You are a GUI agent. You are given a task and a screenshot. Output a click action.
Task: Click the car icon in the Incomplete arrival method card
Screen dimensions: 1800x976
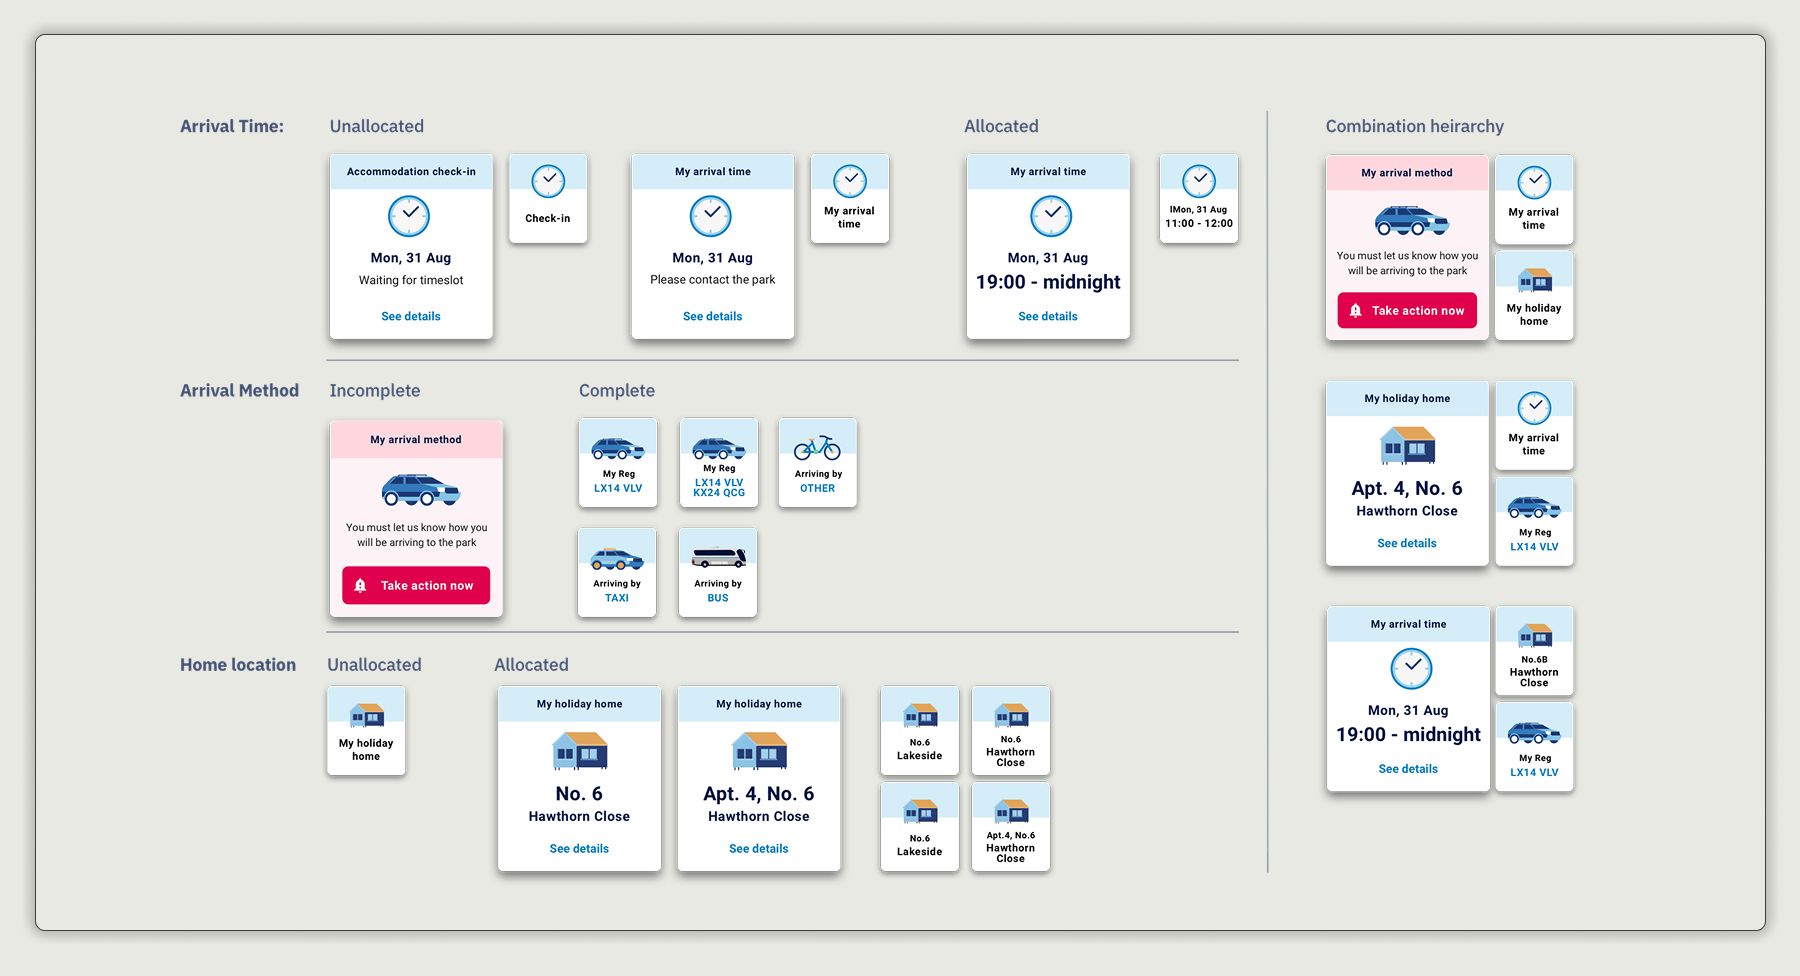[421, 490]
